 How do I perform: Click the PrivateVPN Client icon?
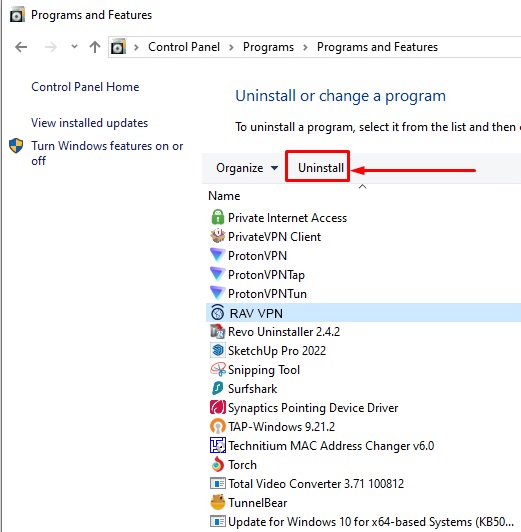click(x=217, y=236)
